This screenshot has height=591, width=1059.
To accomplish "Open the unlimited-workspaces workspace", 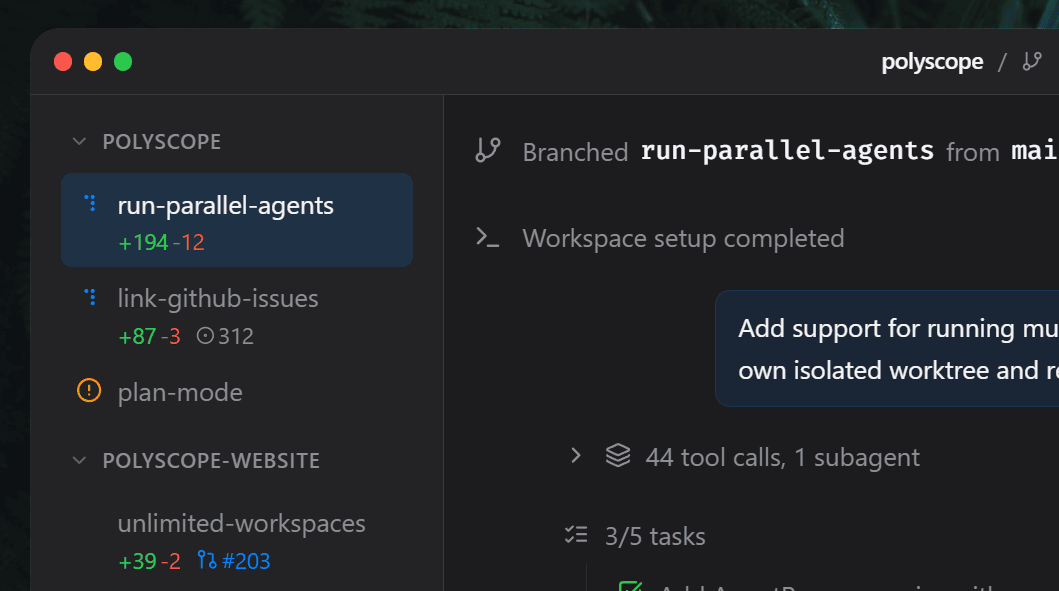I will 241,524.
